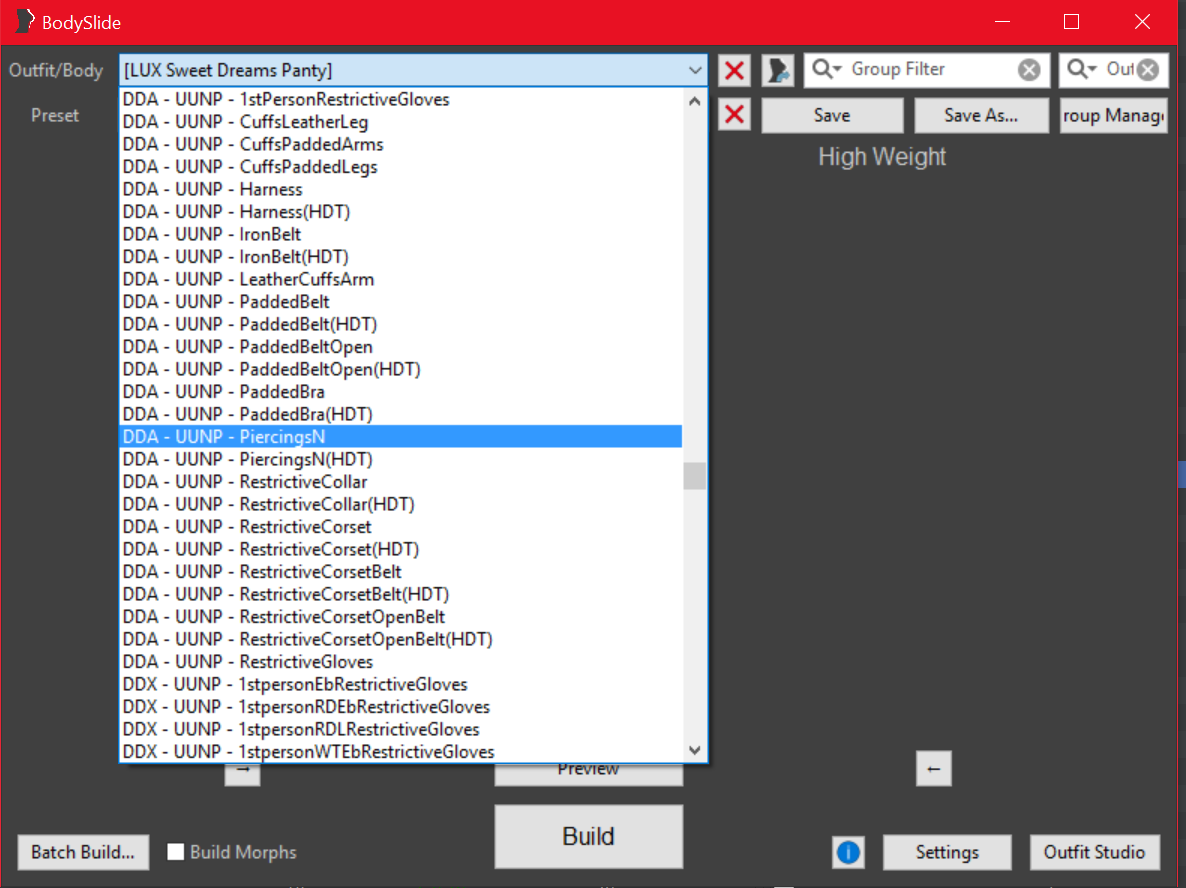This screenshot has height=888, width=1186.
Task: Choose DDA - UUNP - PaddedBeltOpen(HDT)
Action: tap(401, 369)
